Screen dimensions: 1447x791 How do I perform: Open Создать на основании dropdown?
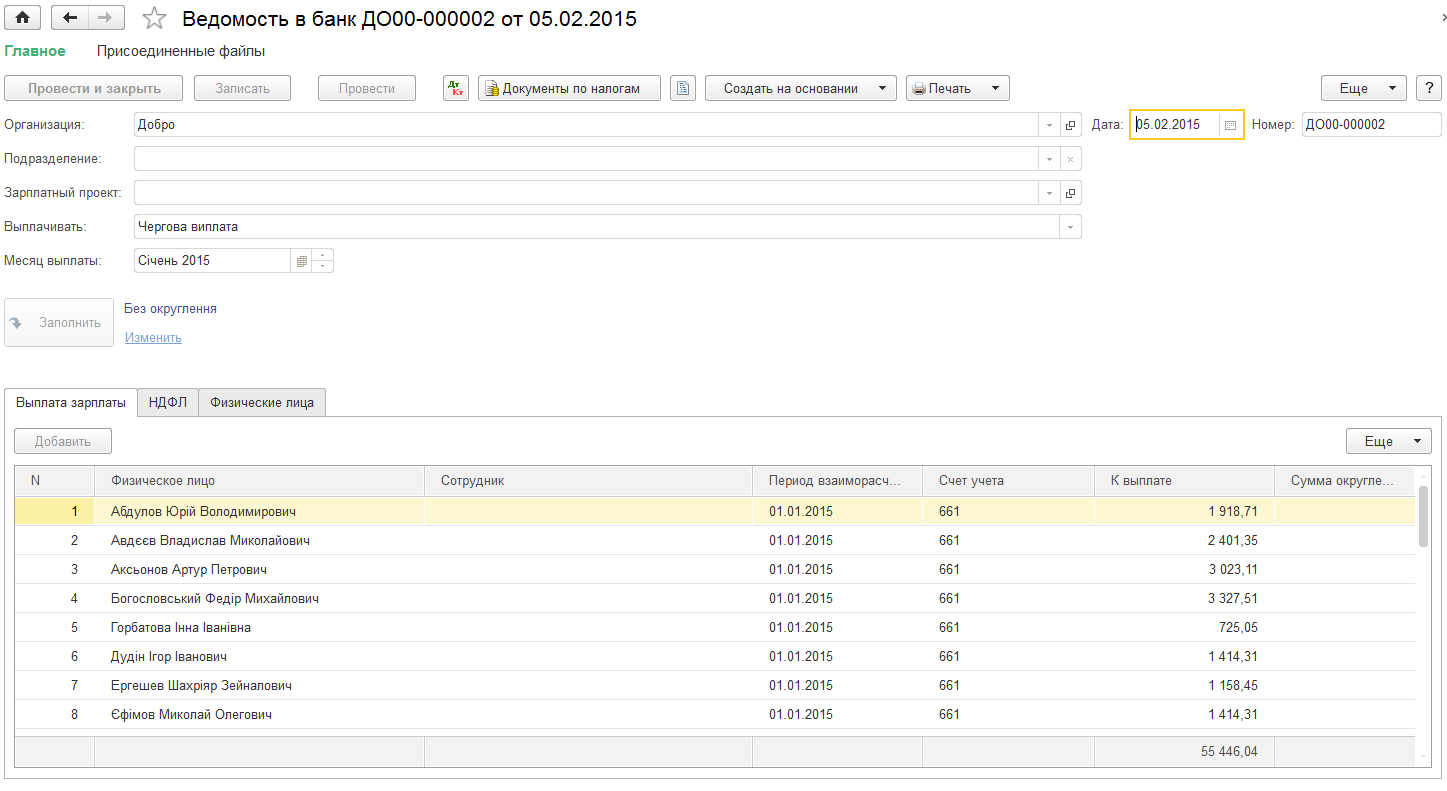coord(800,88)
